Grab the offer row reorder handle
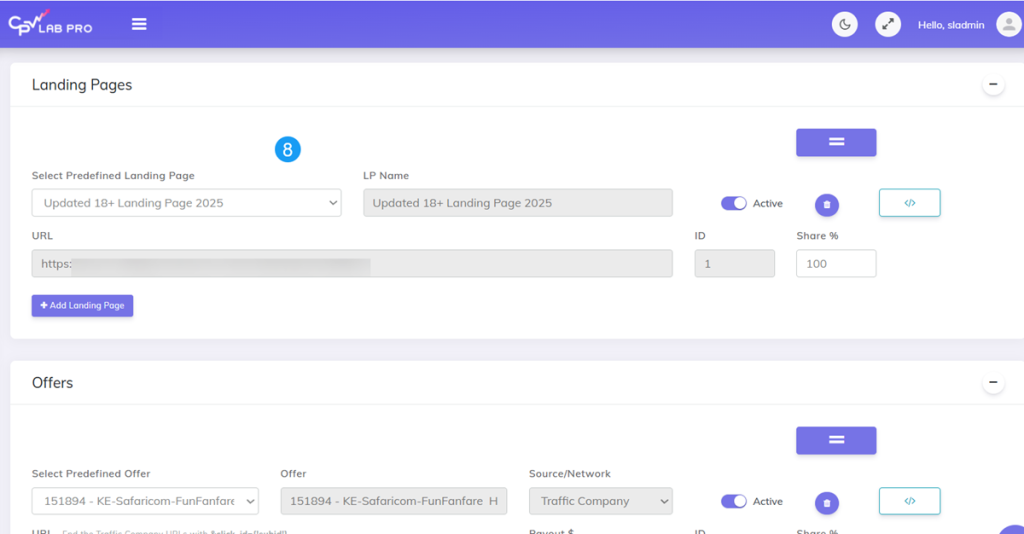The height and width of the screenshot is (534, 1024). 836,441
